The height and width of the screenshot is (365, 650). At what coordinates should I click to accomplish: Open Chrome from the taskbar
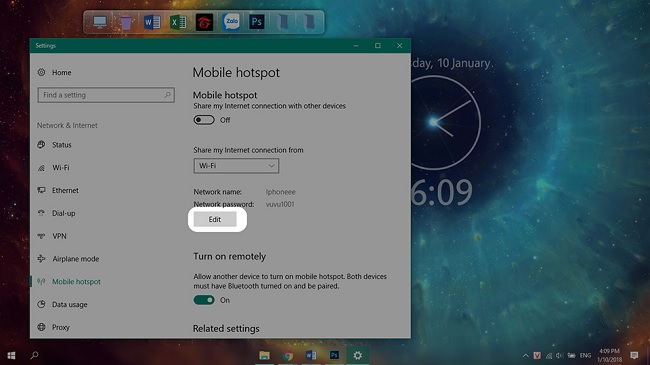pyautogui.click(x=288, y=355)
